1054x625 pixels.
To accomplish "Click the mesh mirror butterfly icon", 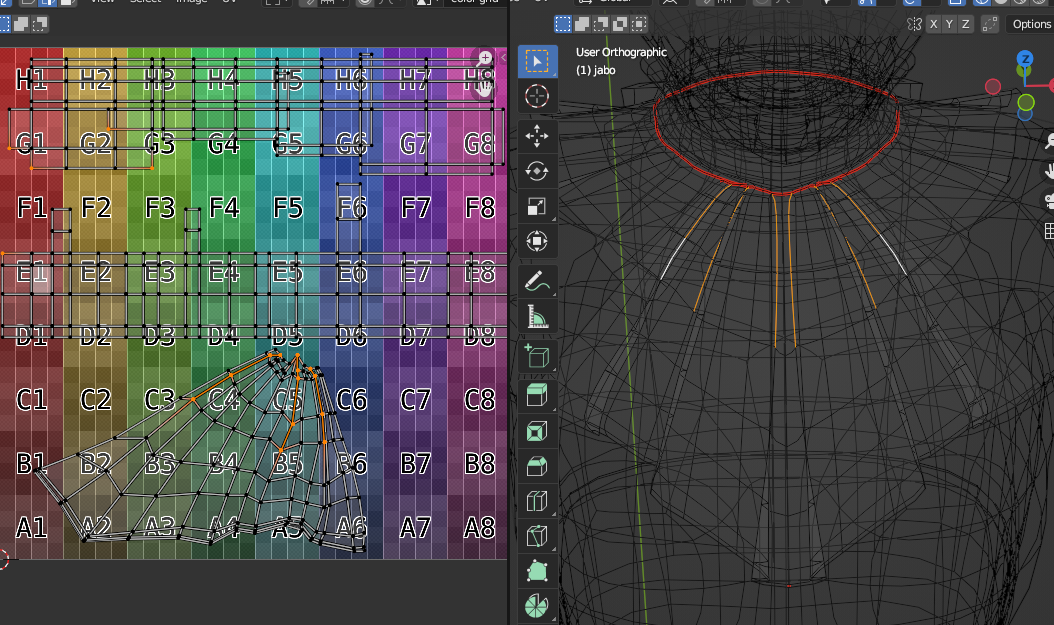I will click(x=914, y=24).
